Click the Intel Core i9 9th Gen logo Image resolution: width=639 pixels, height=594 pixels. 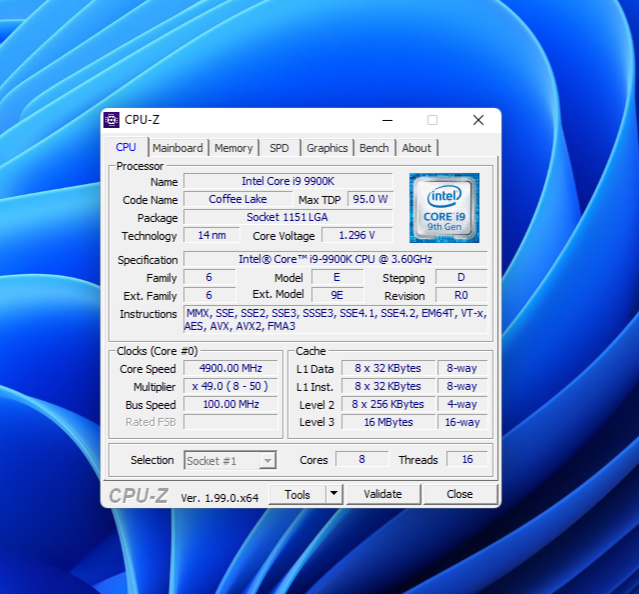click(444, 208)
